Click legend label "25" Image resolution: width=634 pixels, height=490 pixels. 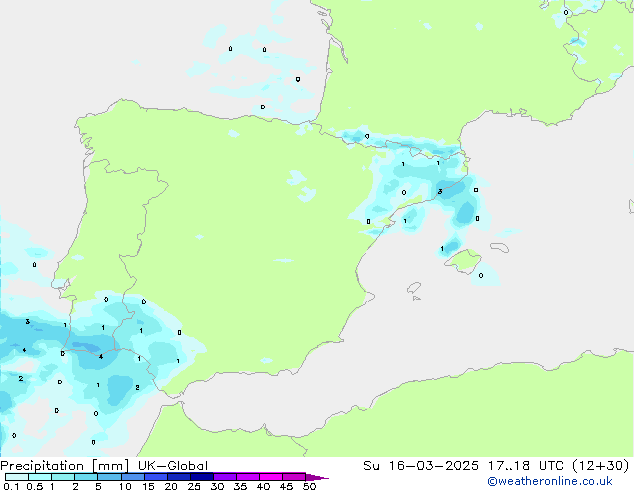point(194,486)
